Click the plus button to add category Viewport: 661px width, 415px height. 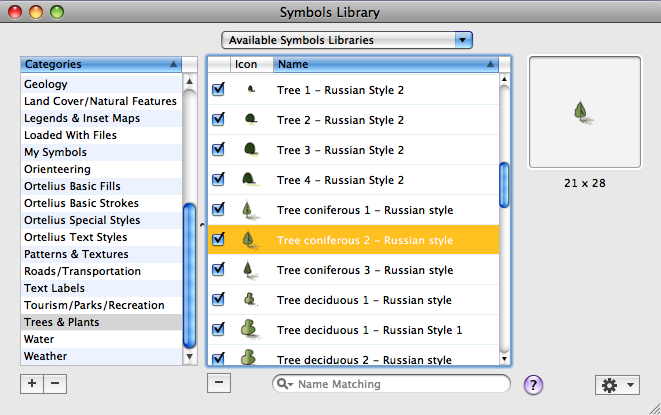click(x=32, y=383)
